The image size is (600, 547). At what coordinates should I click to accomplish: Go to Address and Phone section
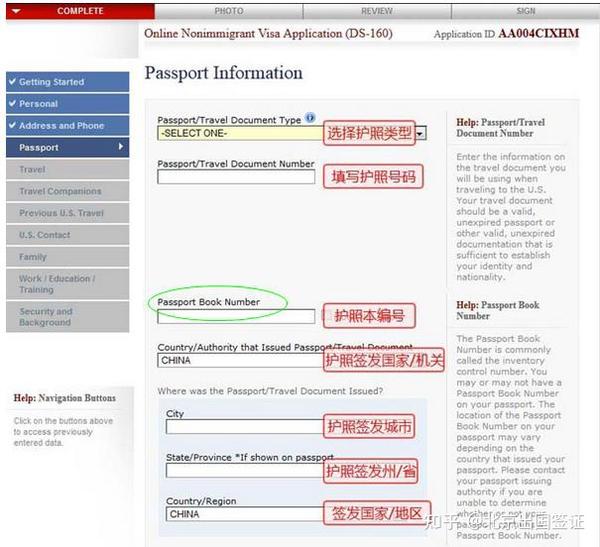pyautogui.click(x=68, y=126)
